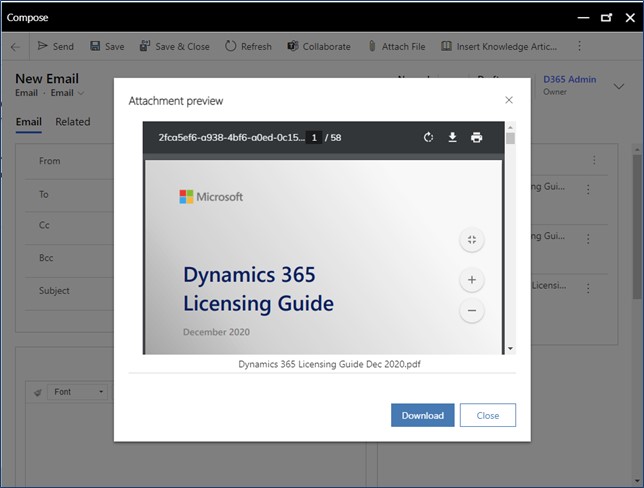Pop out the Compose window

(606, 18)
